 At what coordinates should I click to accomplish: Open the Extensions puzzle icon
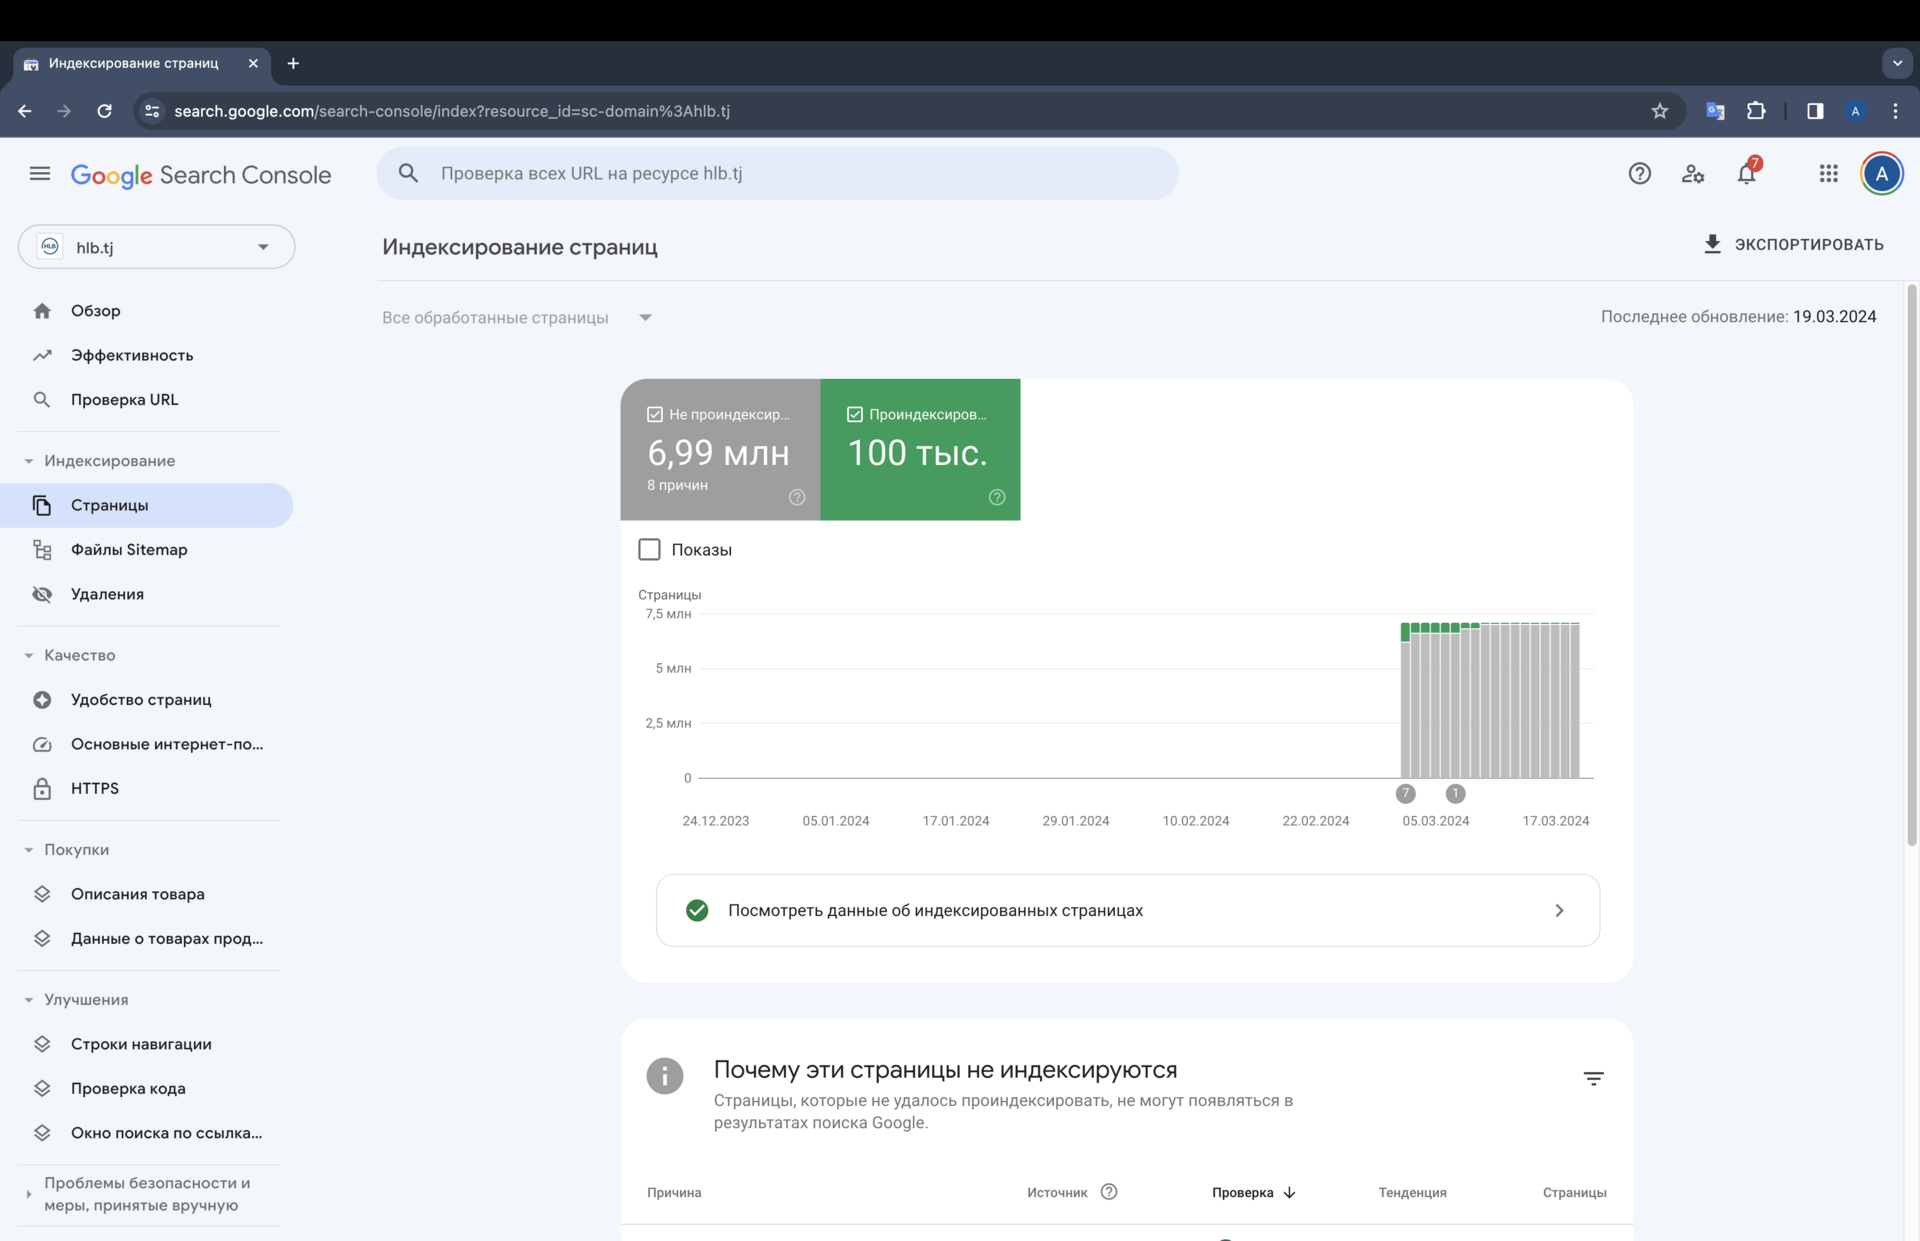[x=1756, y=111]
